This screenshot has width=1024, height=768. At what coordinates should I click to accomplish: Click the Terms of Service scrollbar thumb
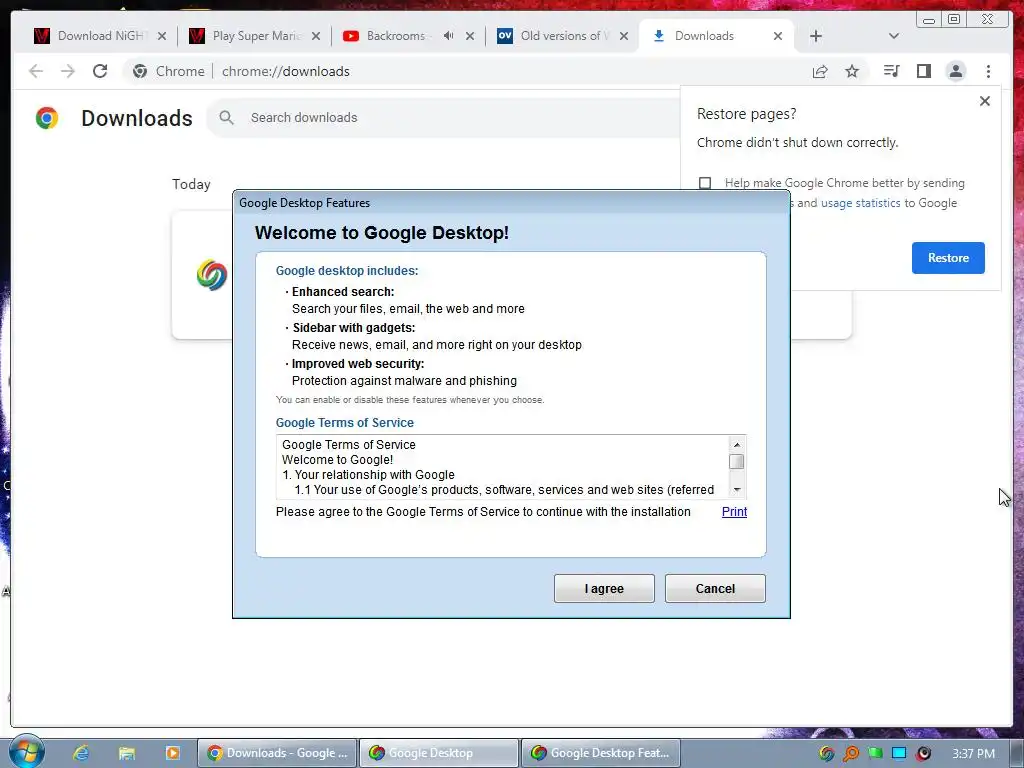[737, 462]
